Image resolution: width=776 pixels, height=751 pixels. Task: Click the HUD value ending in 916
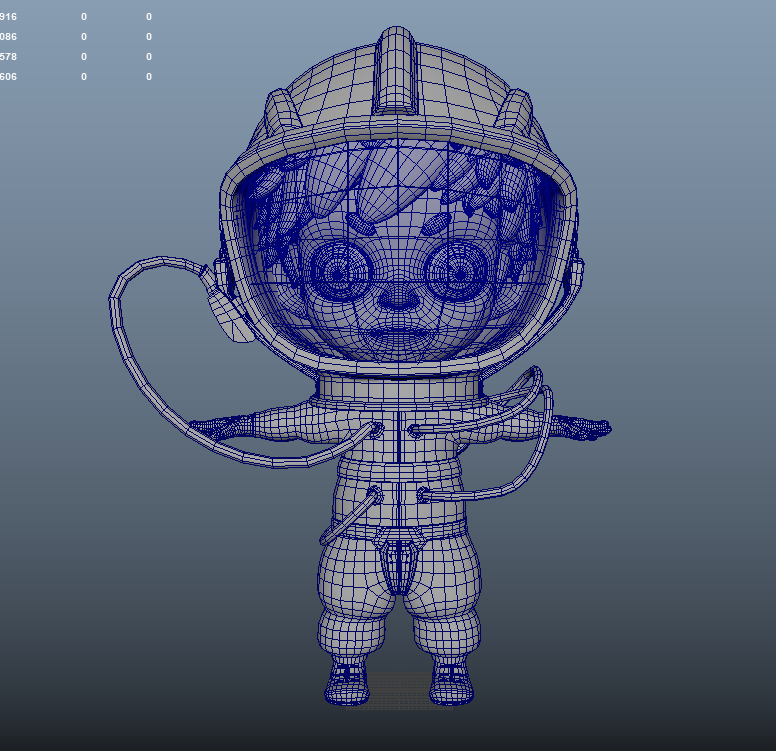coord(9,17)
